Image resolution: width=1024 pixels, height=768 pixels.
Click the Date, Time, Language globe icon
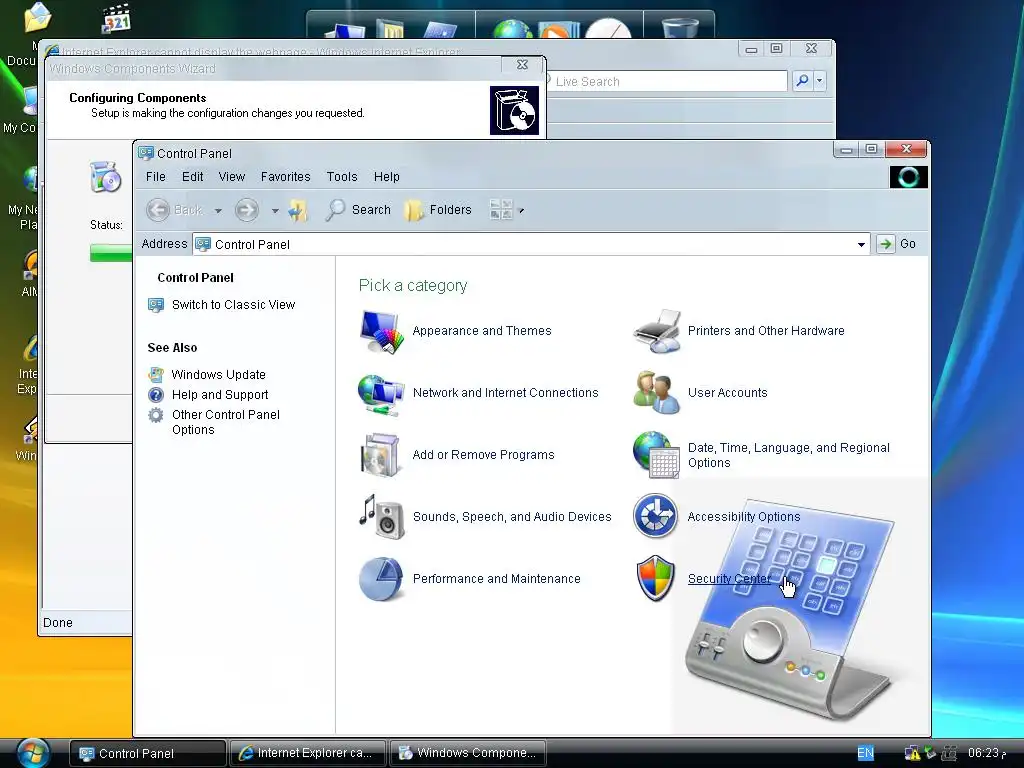coord(656,455)
